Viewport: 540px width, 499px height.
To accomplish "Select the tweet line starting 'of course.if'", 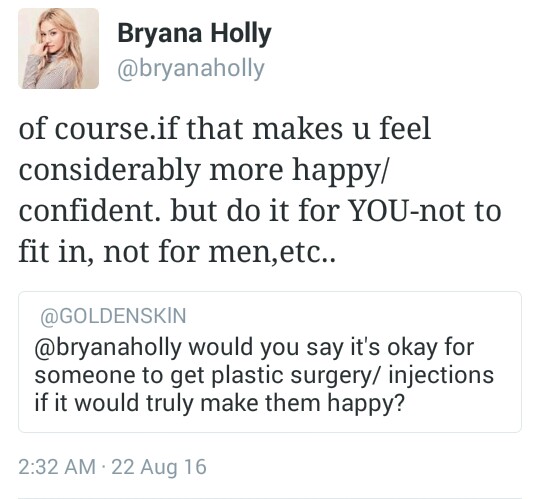I will tap(225, 128).
